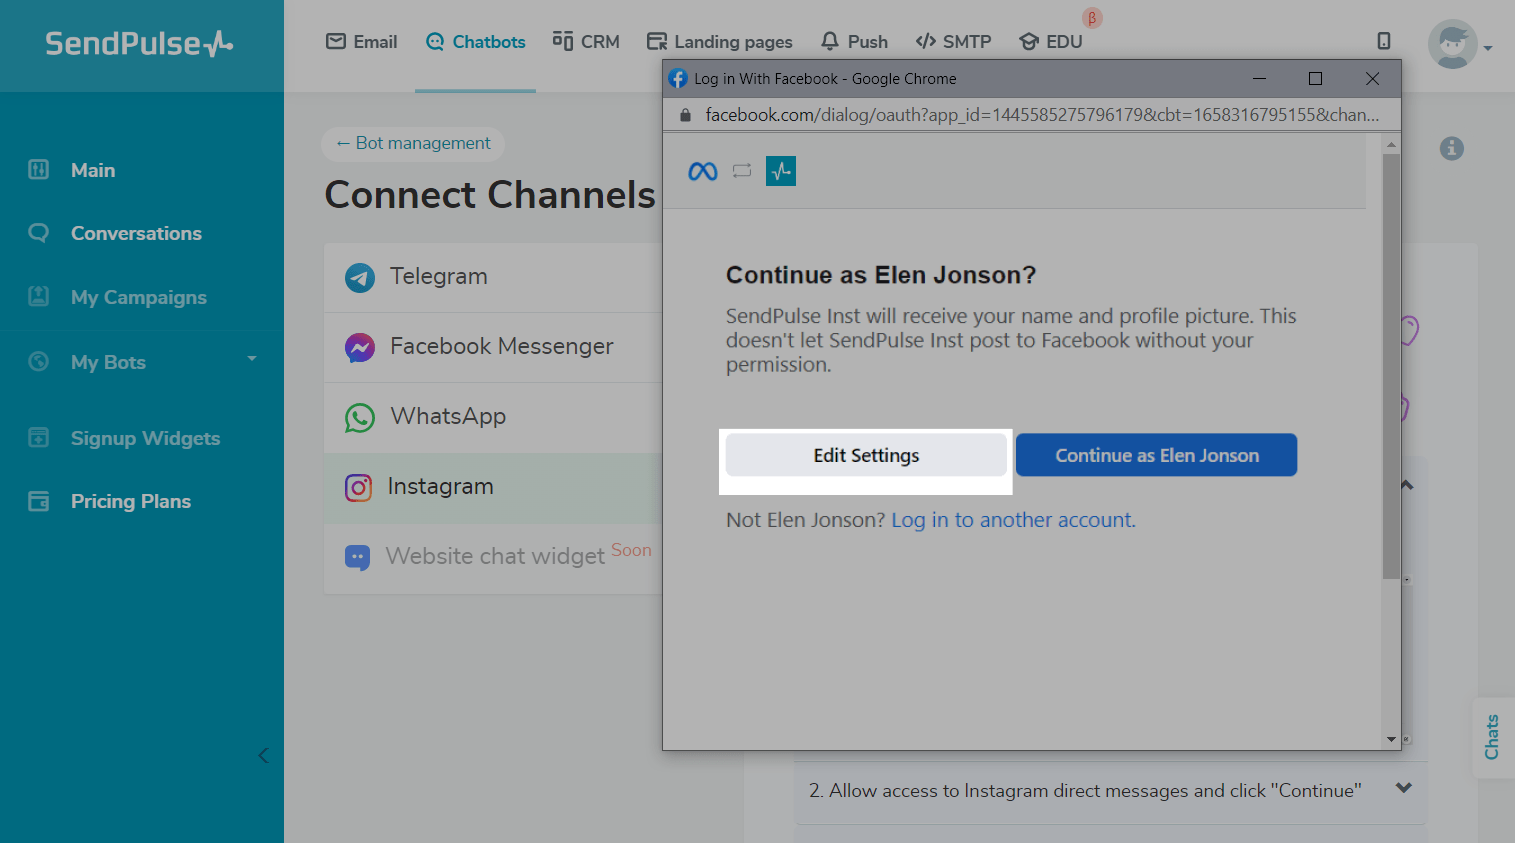Viewport: 1515px width, 843px height.
Task: Click Continue as Elen Jonson button
Action: pos(1156,456)
